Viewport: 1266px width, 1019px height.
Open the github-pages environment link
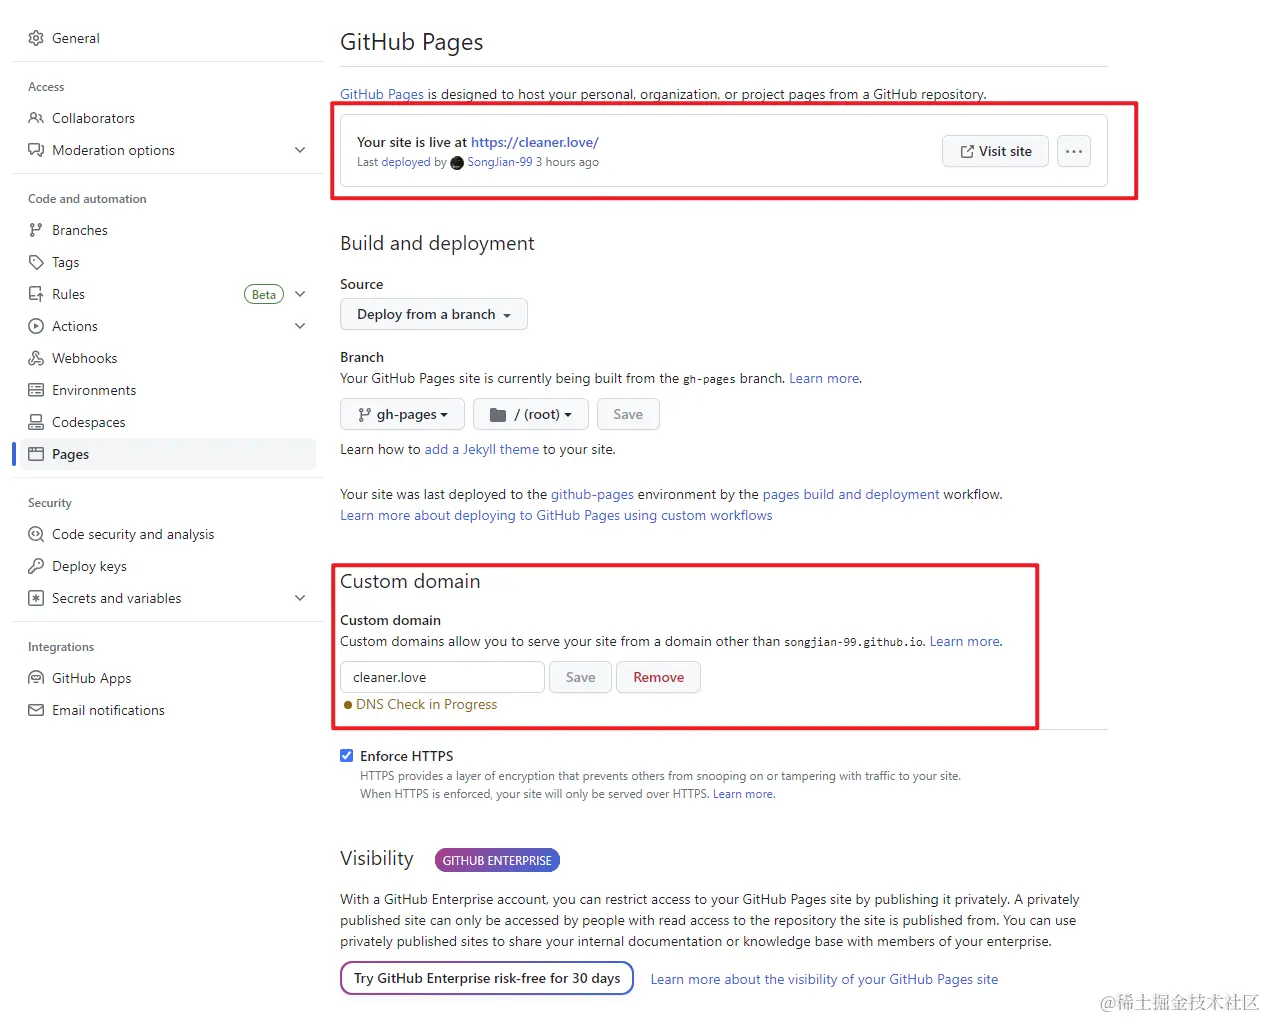592,494
